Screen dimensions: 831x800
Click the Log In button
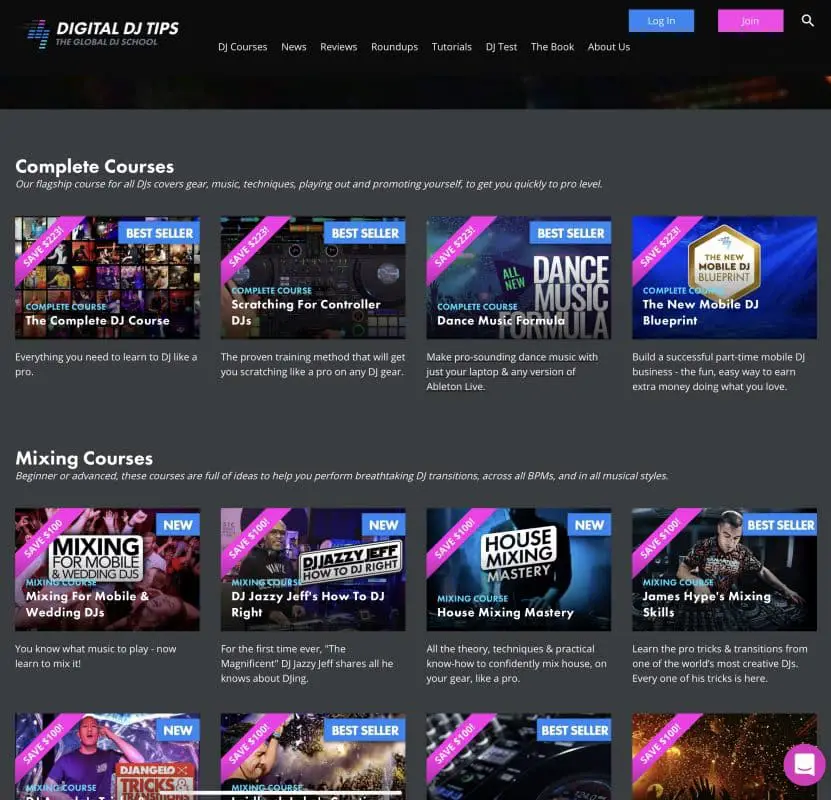coord(661,21)
